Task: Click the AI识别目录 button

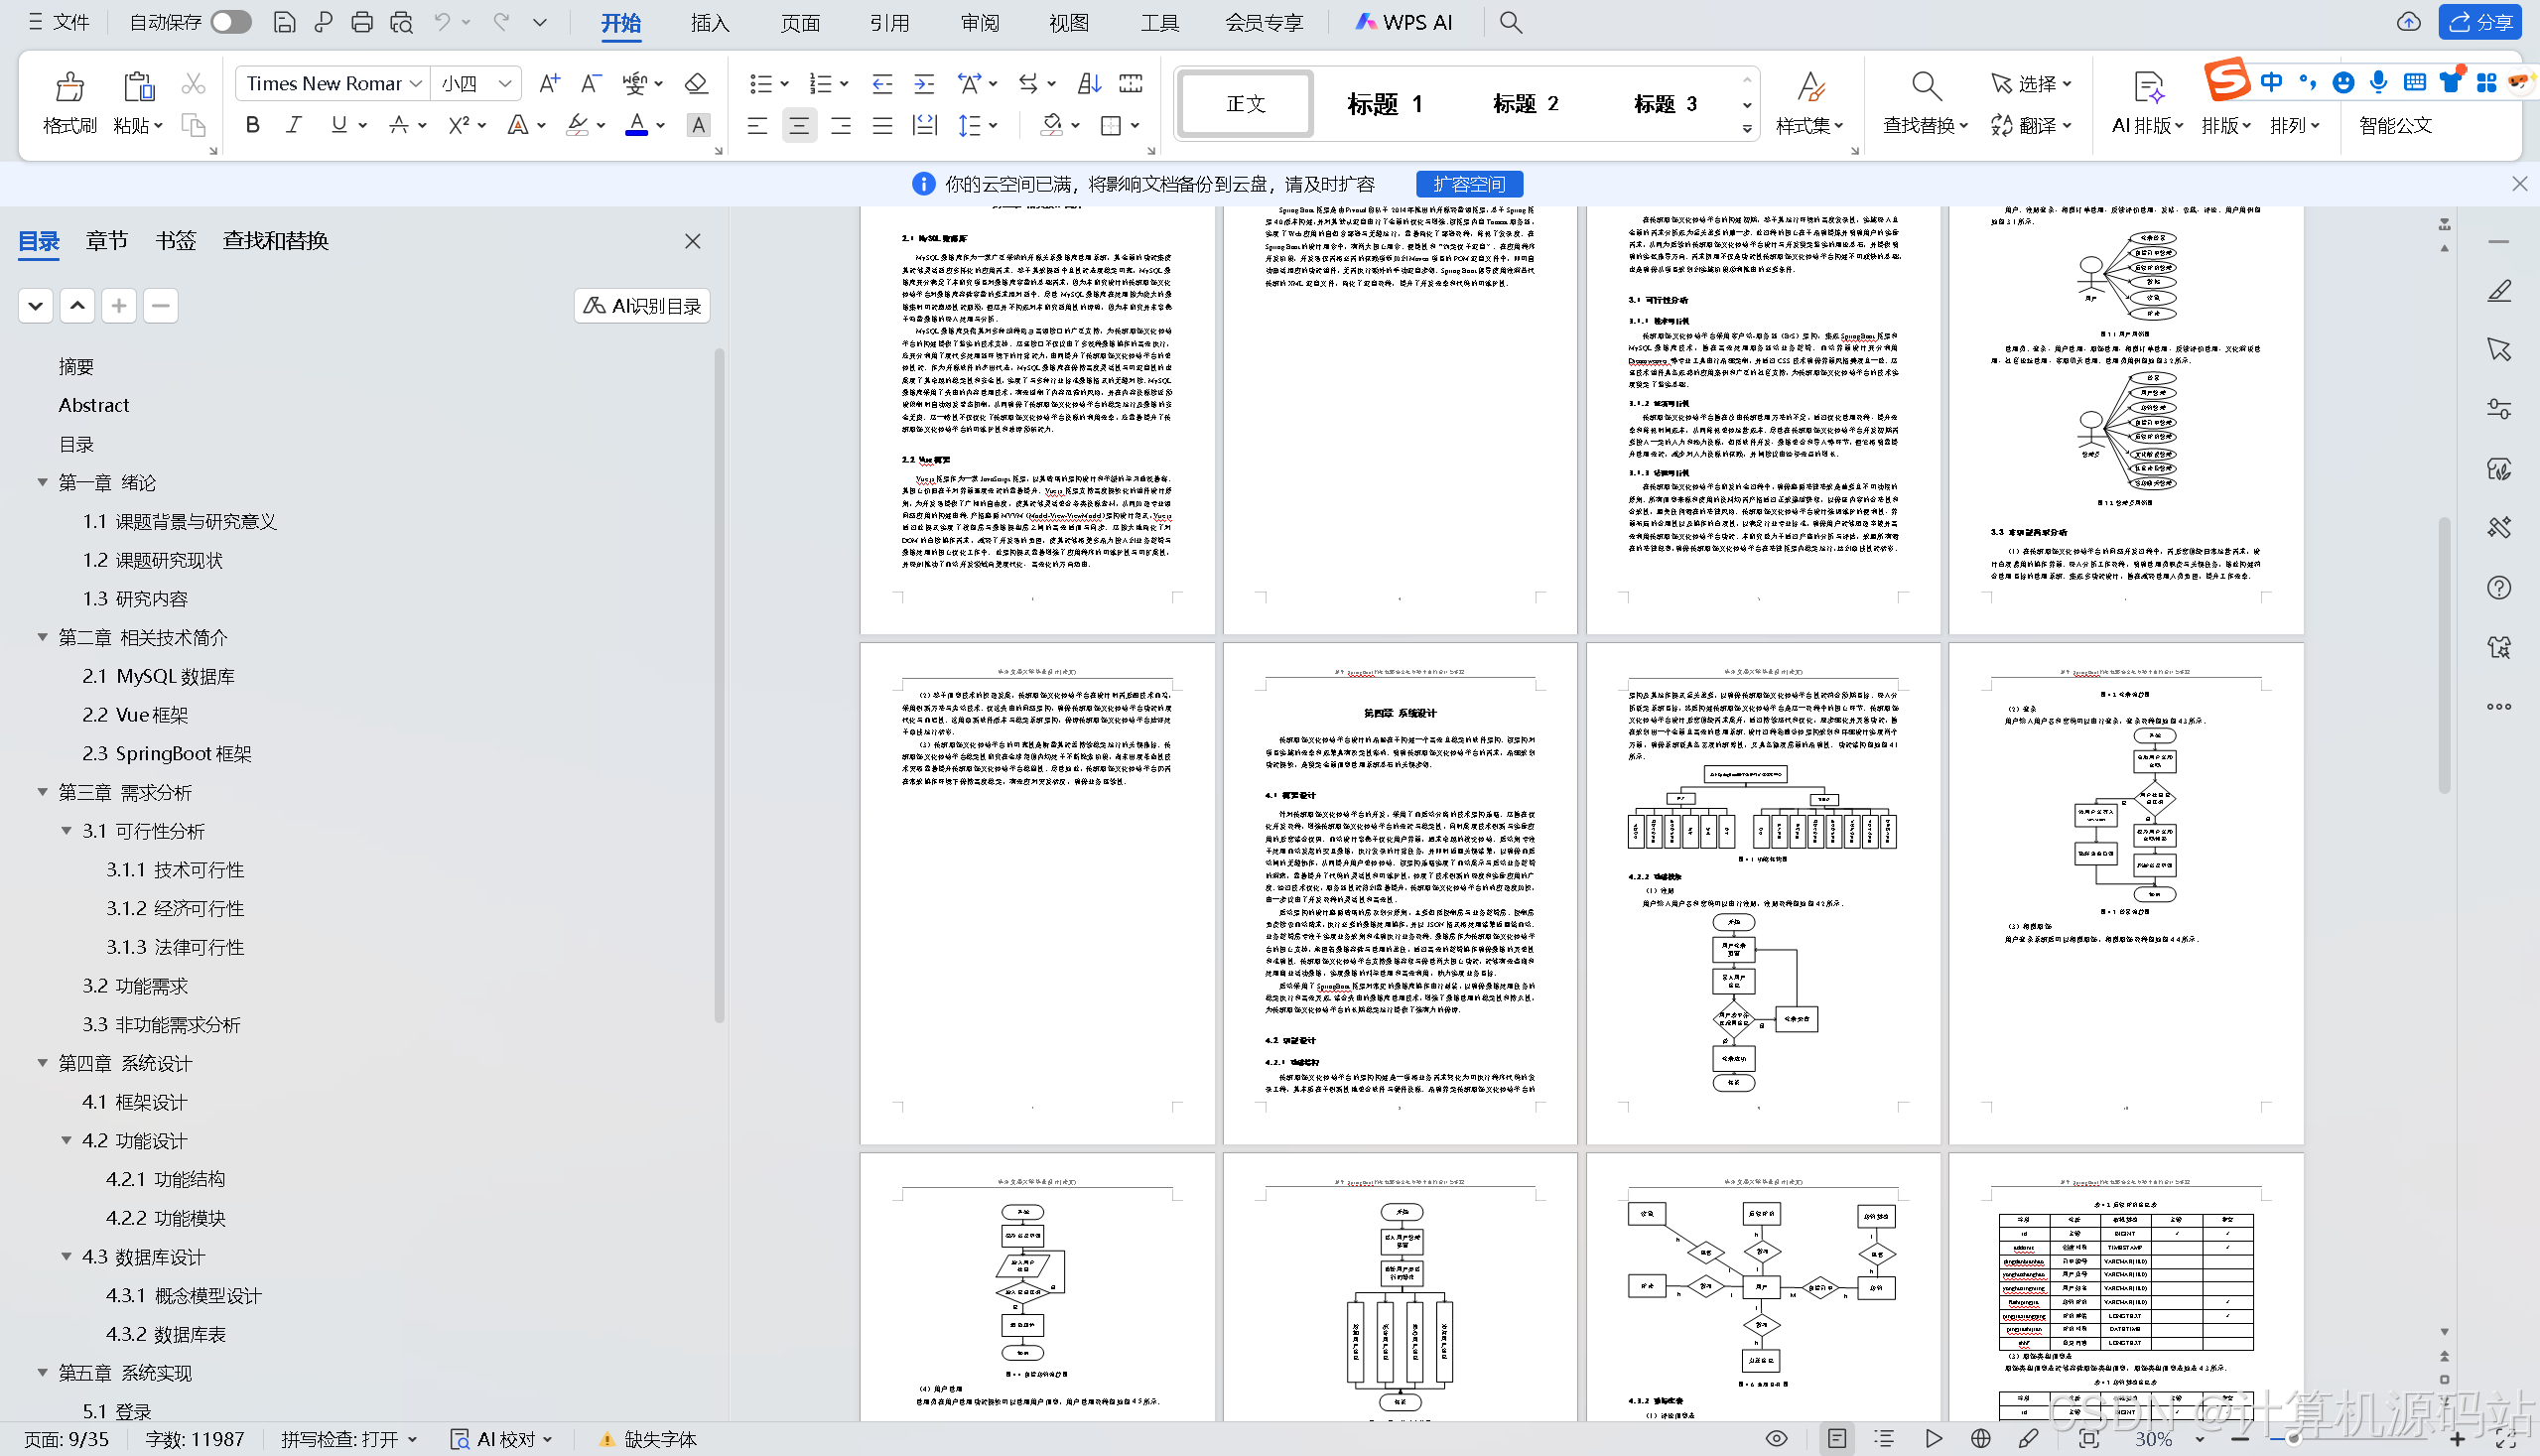Action: 642,306
